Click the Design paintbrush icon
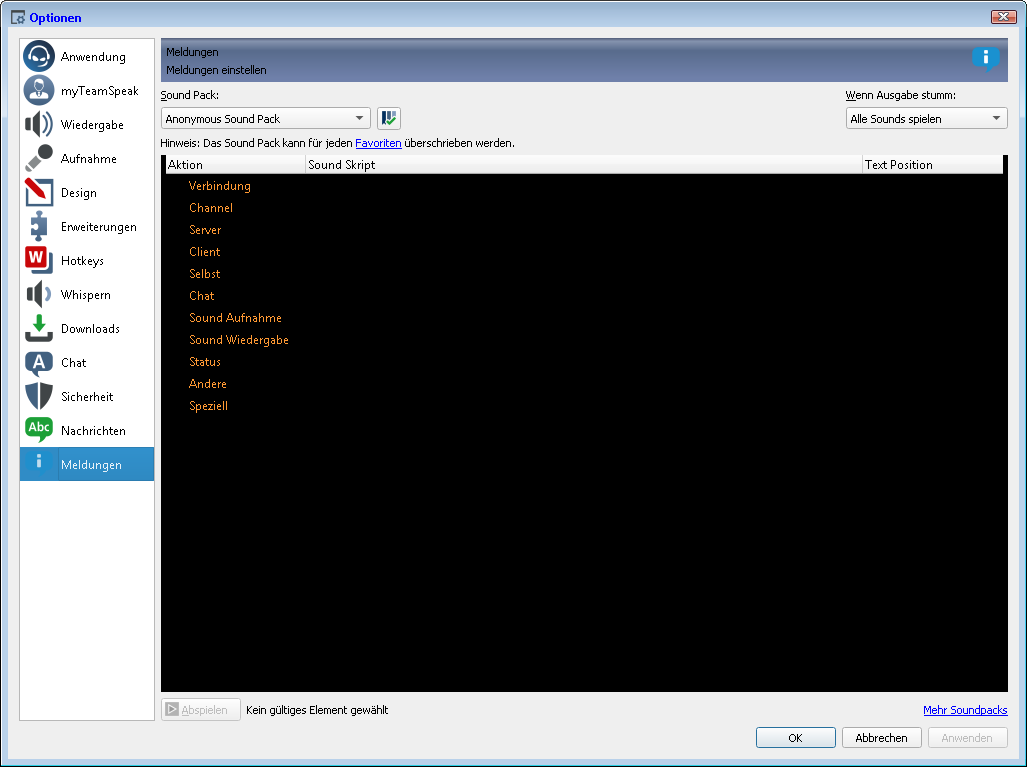 click(x=39, y=193)
